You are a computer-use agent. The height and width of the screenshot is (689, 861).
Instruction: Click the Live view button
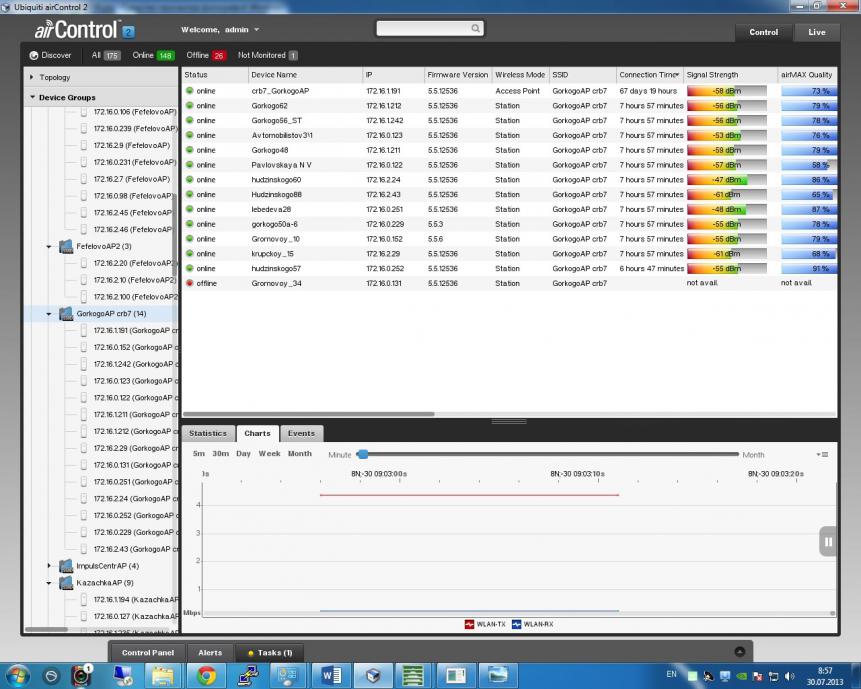point(816,32)
